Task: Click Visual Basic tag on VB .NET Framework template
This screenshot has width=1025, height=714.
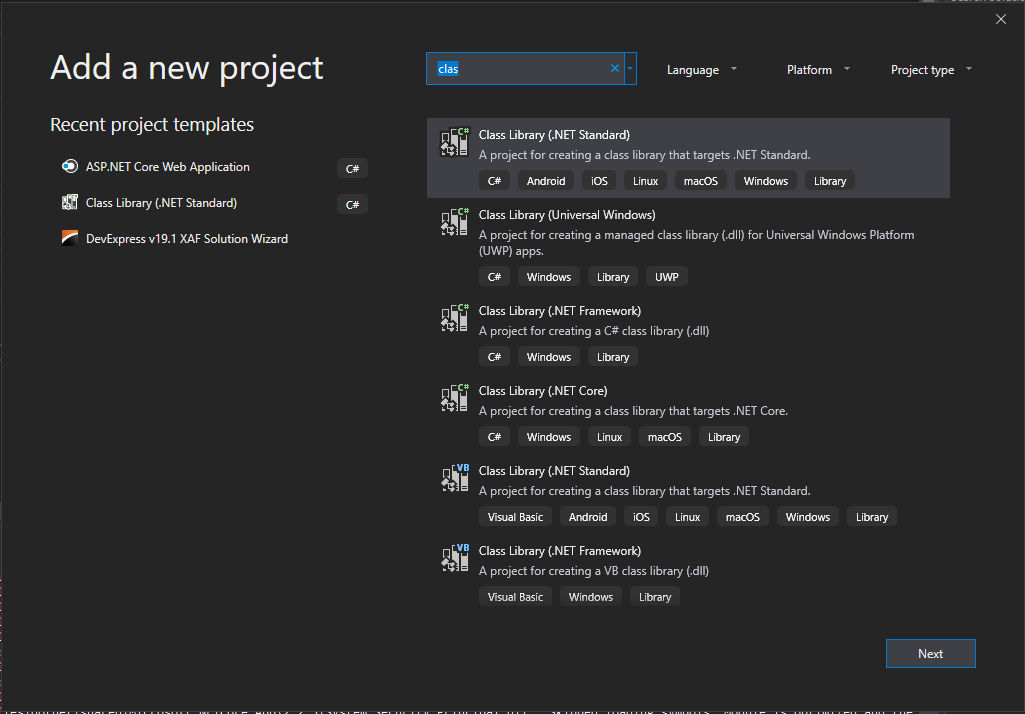Action: (515, 597)
